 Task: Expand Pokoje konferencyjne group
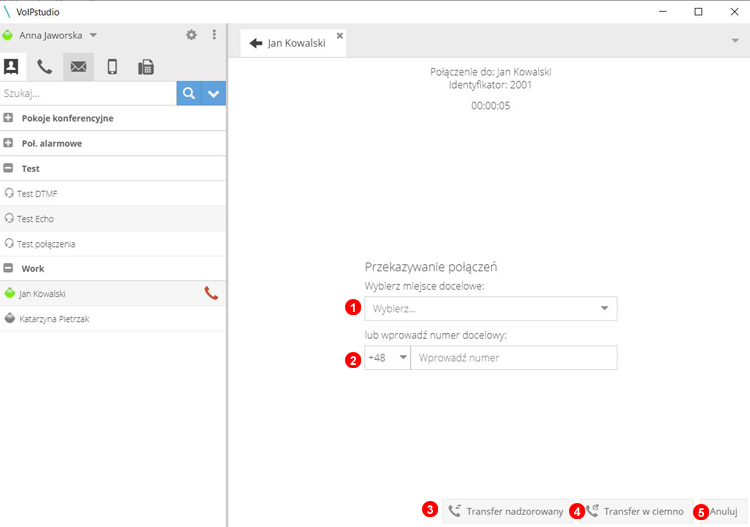pos(8,118)
